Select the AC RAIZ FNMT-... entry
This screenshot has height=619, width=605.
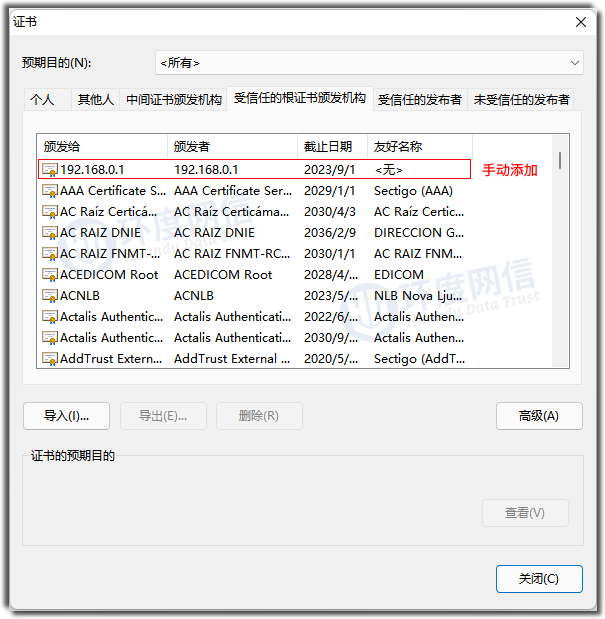click(110, 254)
